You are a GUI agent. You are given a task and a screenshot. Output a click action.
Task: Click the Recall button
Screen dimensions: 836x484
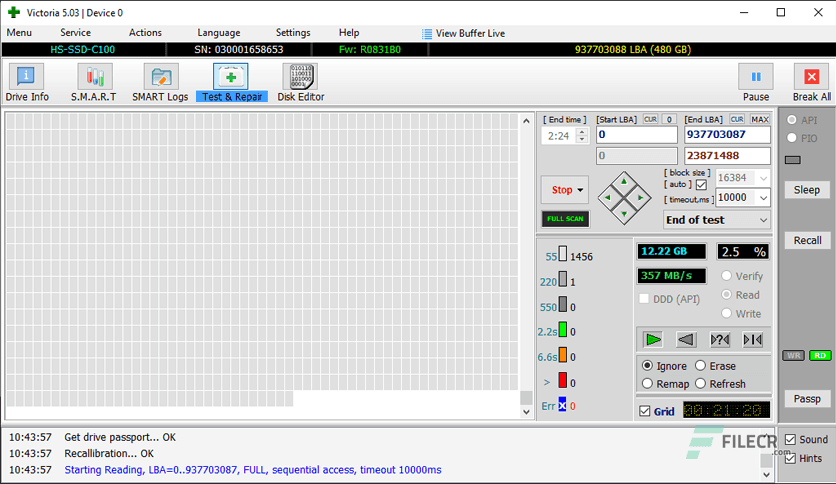(807, 240)
